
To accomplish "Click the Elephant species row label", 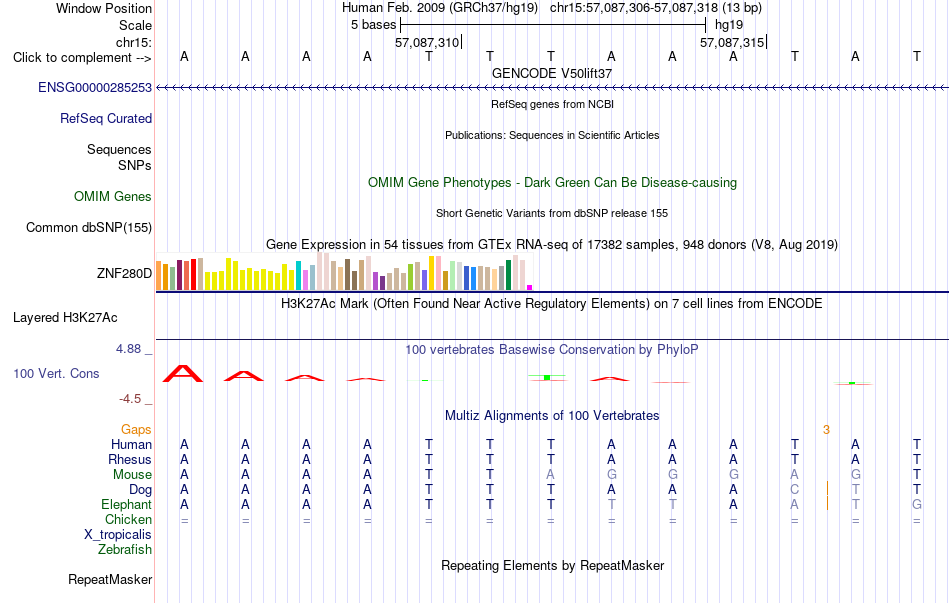I will [126, 505].
